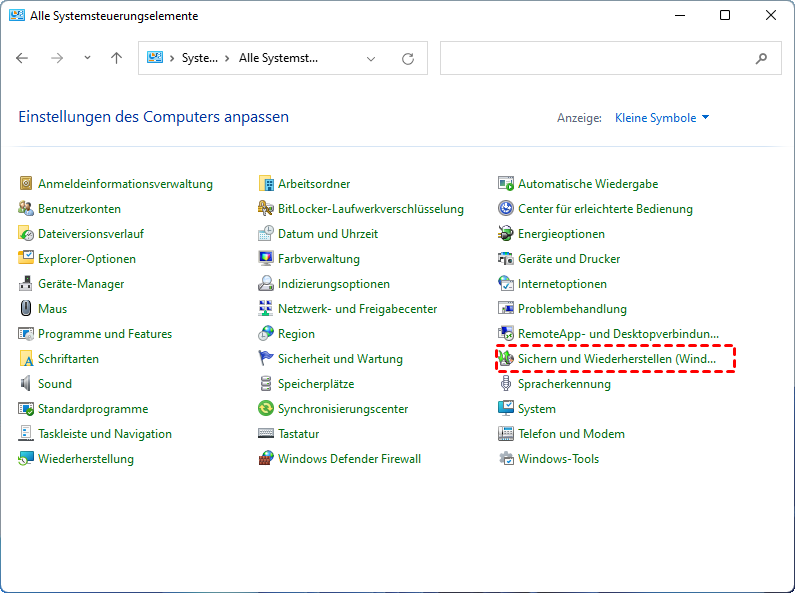Open the Programme und Features link
The width and height of the screenshot is (795, 593).
(x=105, y=334)
